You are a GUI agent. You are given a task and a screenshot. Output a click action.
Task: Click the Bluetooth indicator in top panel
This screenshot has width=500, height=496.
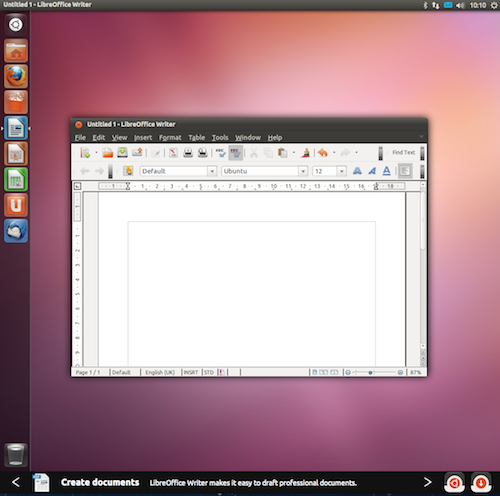click(x=425, y=5)
